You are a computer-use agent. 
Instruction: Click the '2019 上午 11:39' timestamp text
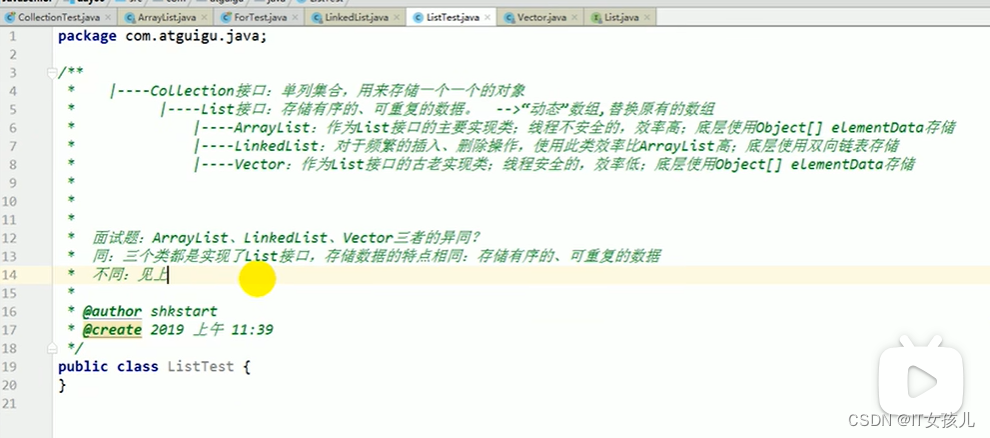[x=212, y=329]
